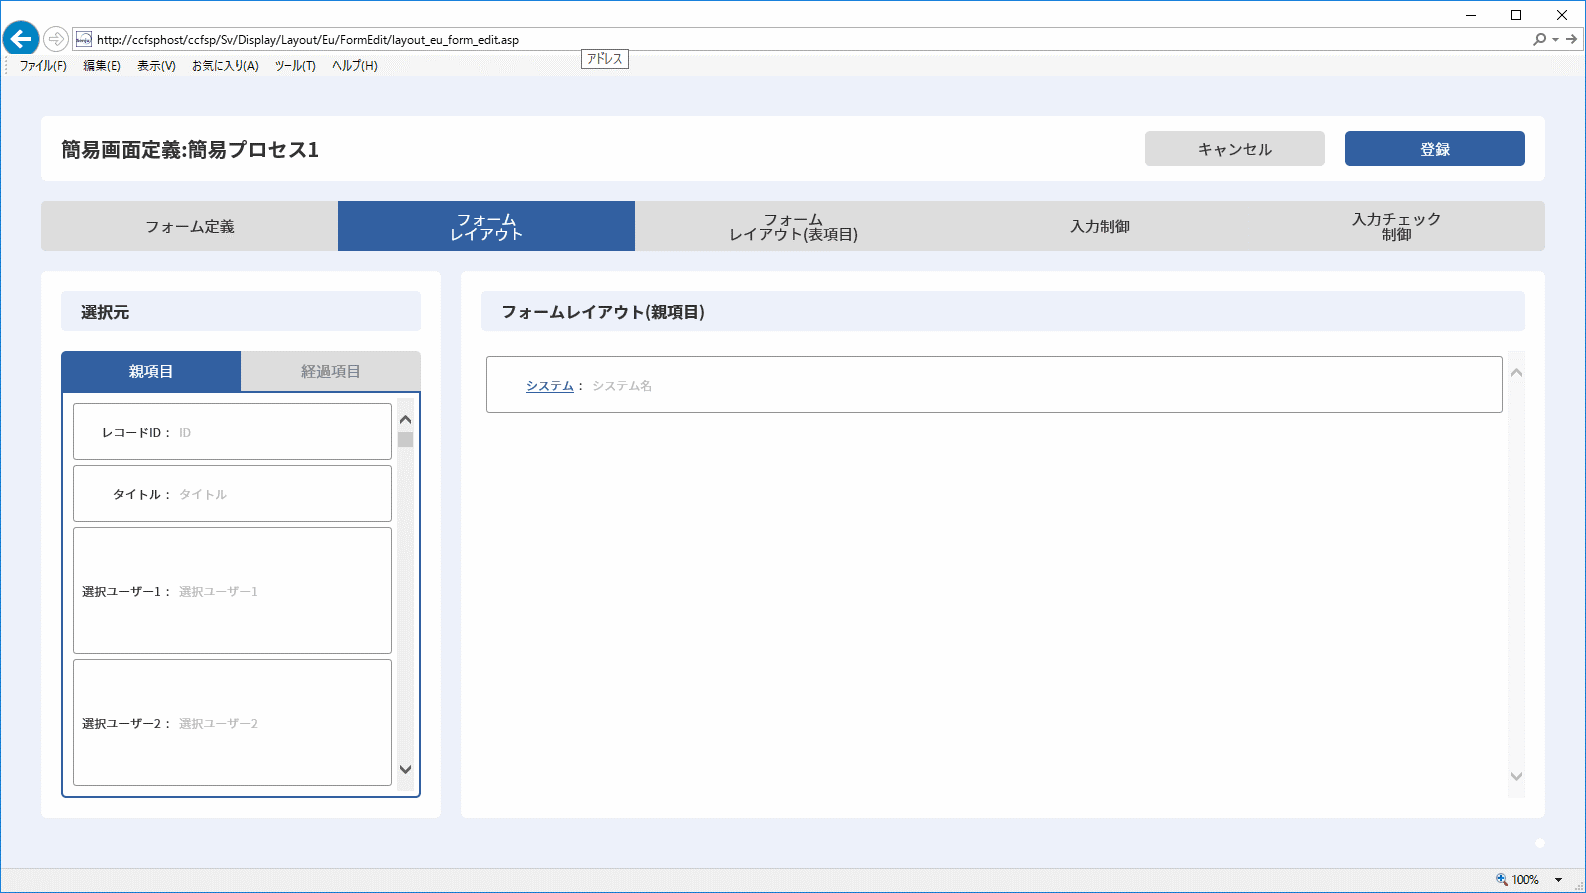Switch to the 経過項目 tab

[331, 371]
